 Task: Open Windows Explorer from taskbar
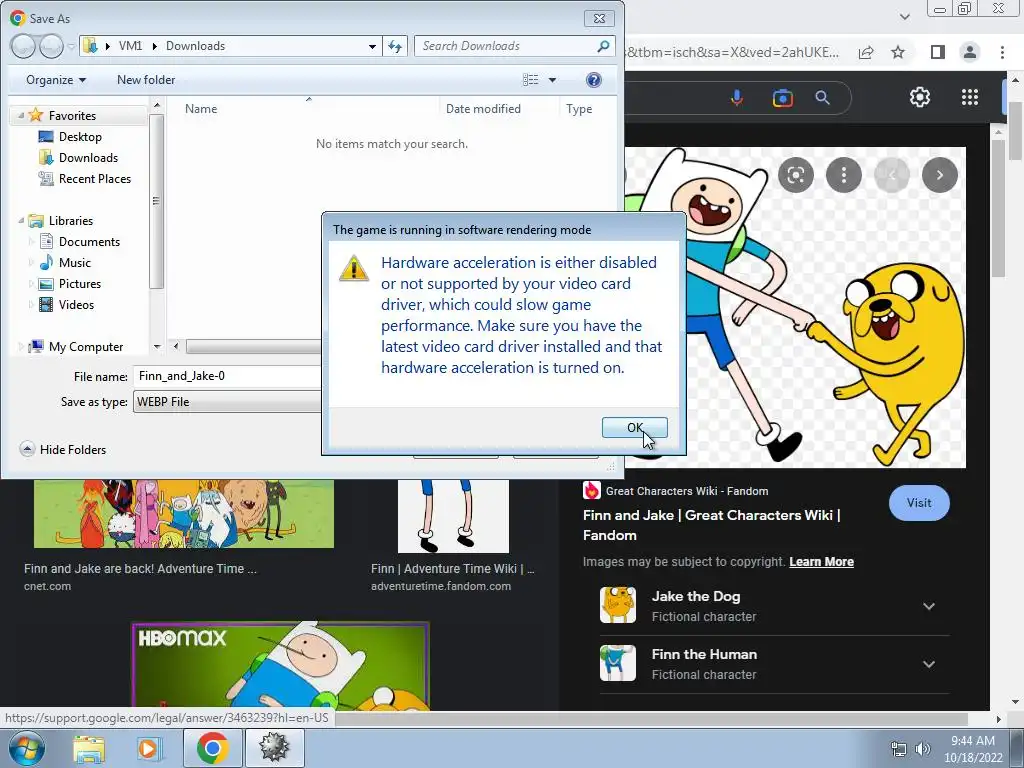pos(89,748)
